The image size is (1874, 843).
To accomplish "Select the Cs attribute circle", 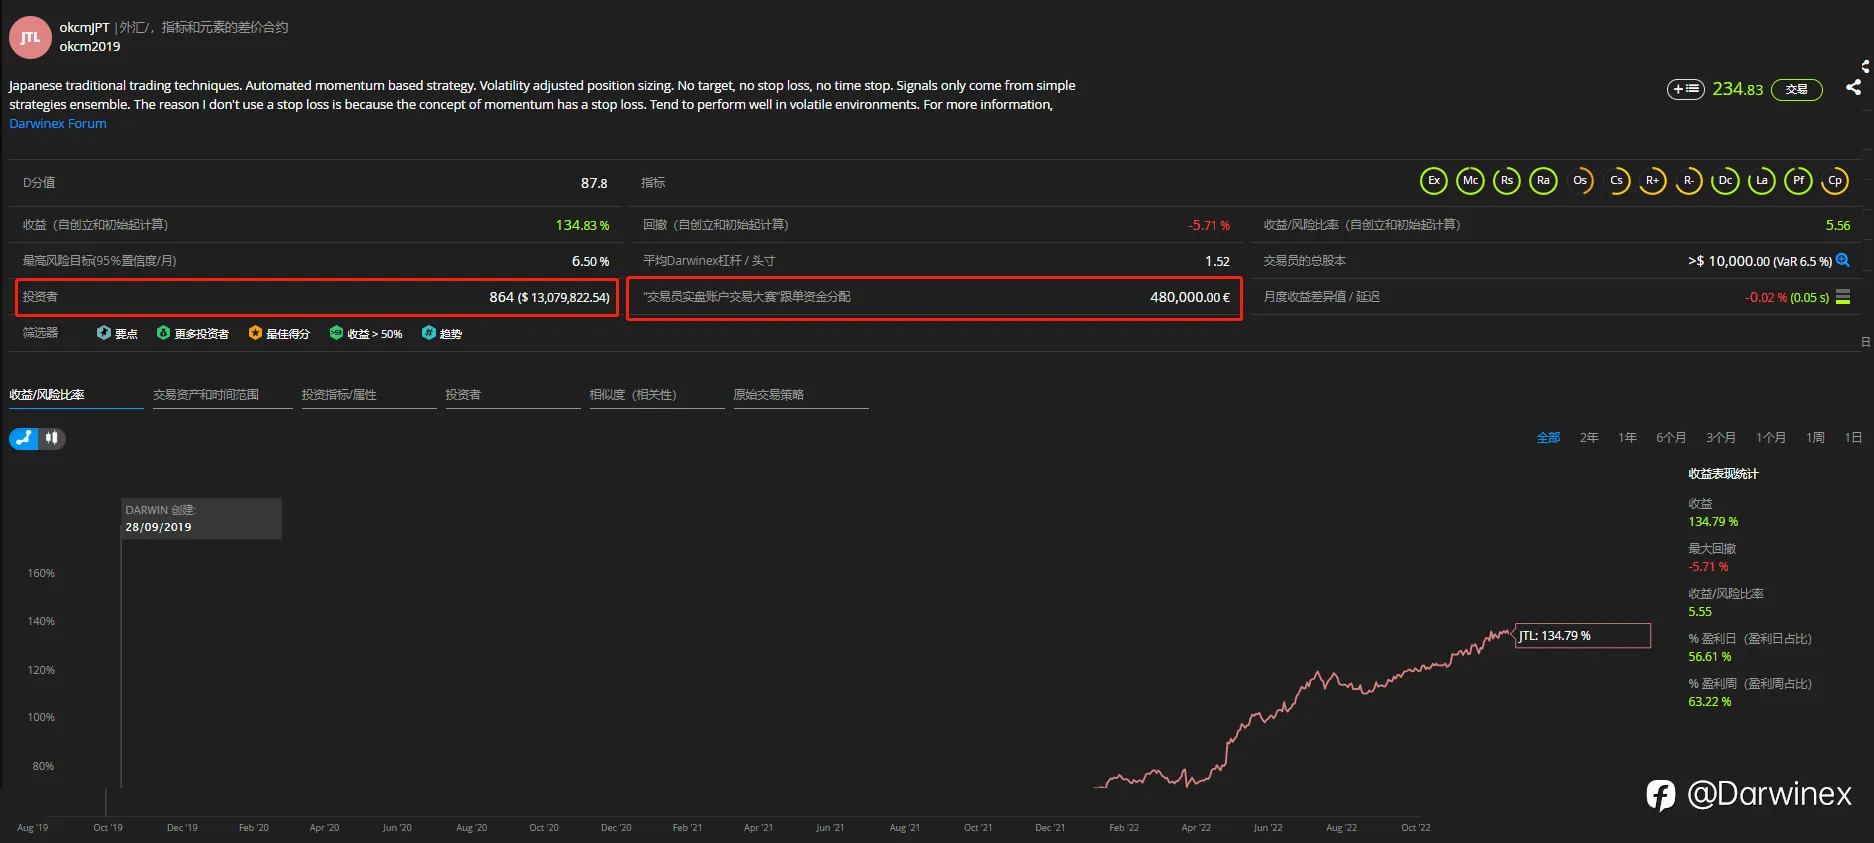I will (1616, 181).
